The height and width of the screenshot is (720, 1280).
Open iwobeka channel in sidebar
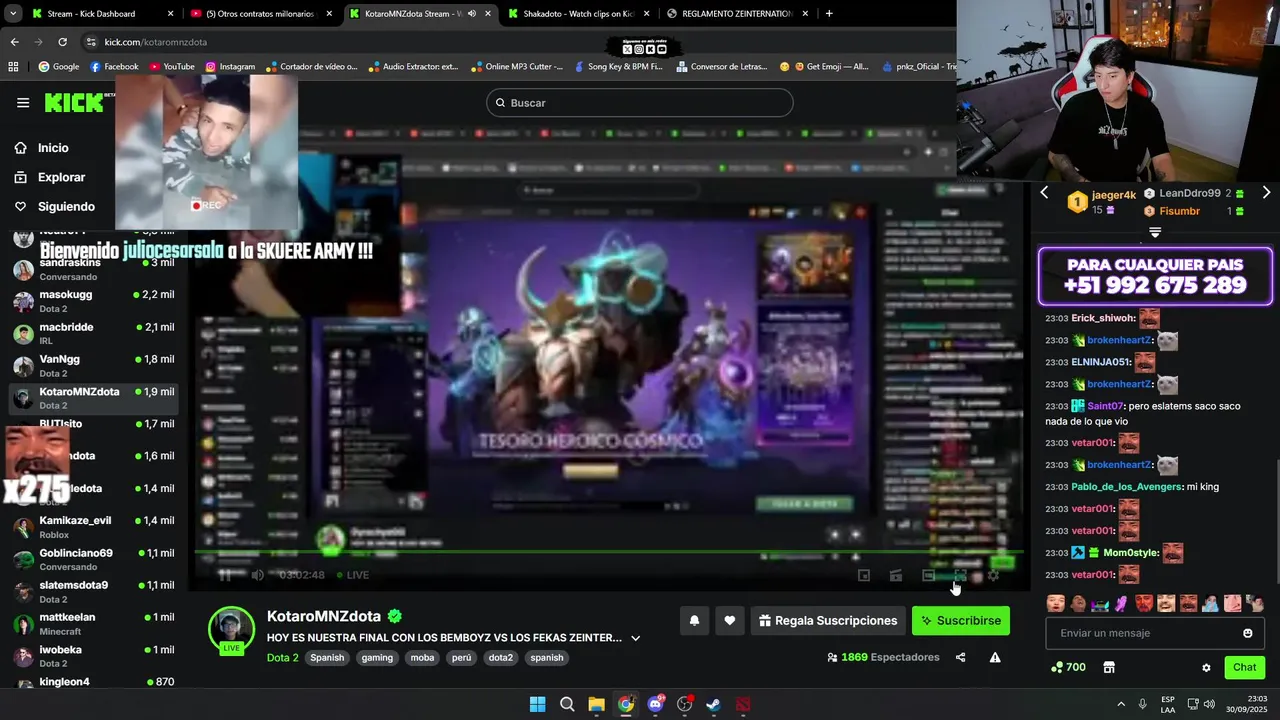94,656
